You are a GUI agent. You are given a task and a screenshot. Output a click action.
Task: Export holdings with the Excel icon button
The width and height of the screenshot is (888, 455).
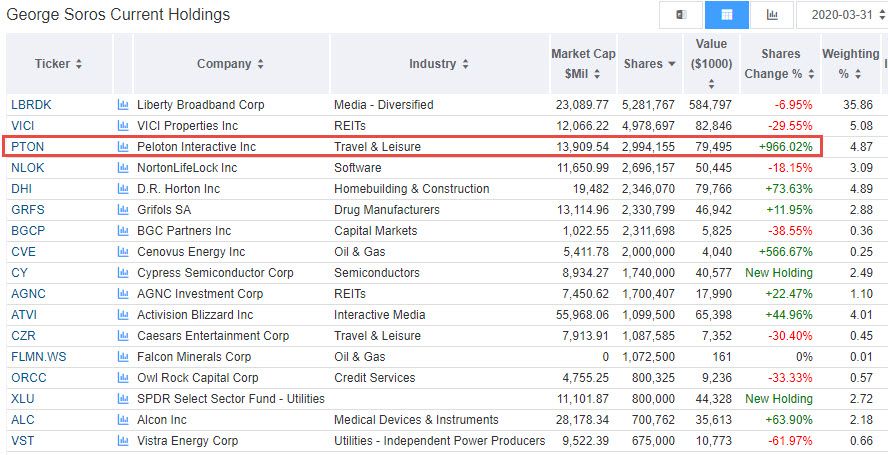click(681, 15)
